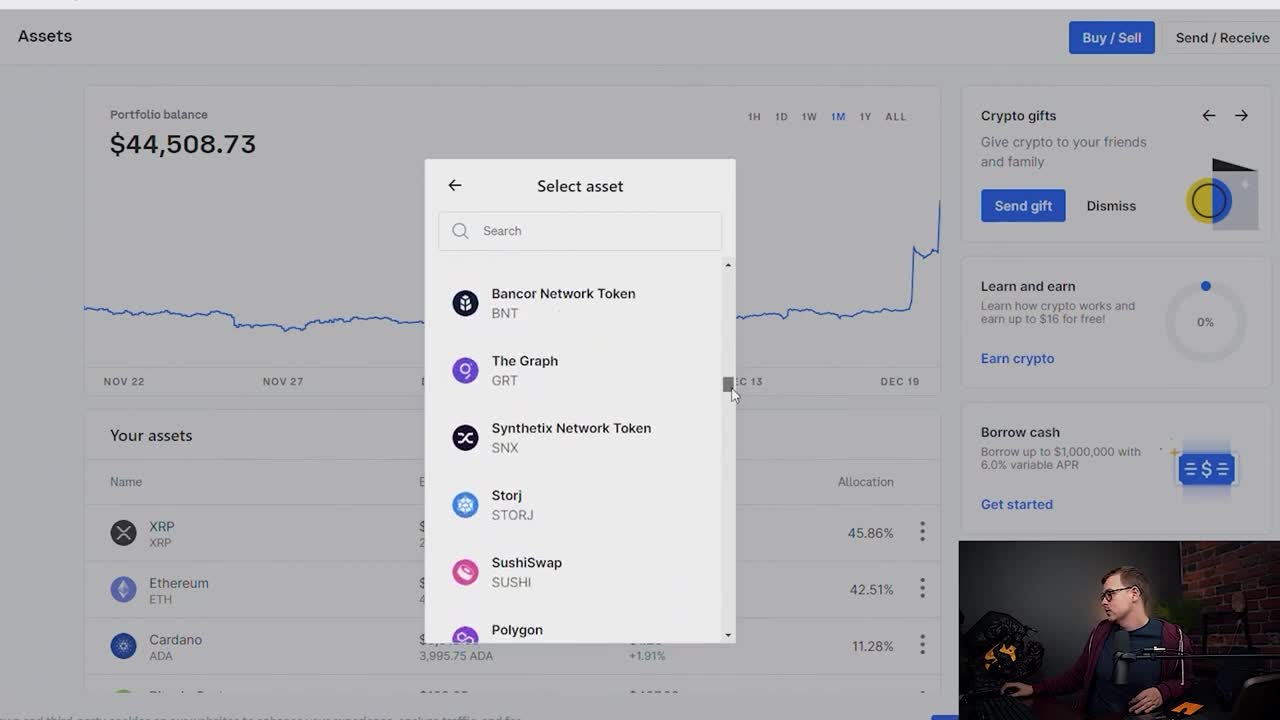1280x720 pixels.
Task: Click the Allocation column header
Action: tap(865, 482)
